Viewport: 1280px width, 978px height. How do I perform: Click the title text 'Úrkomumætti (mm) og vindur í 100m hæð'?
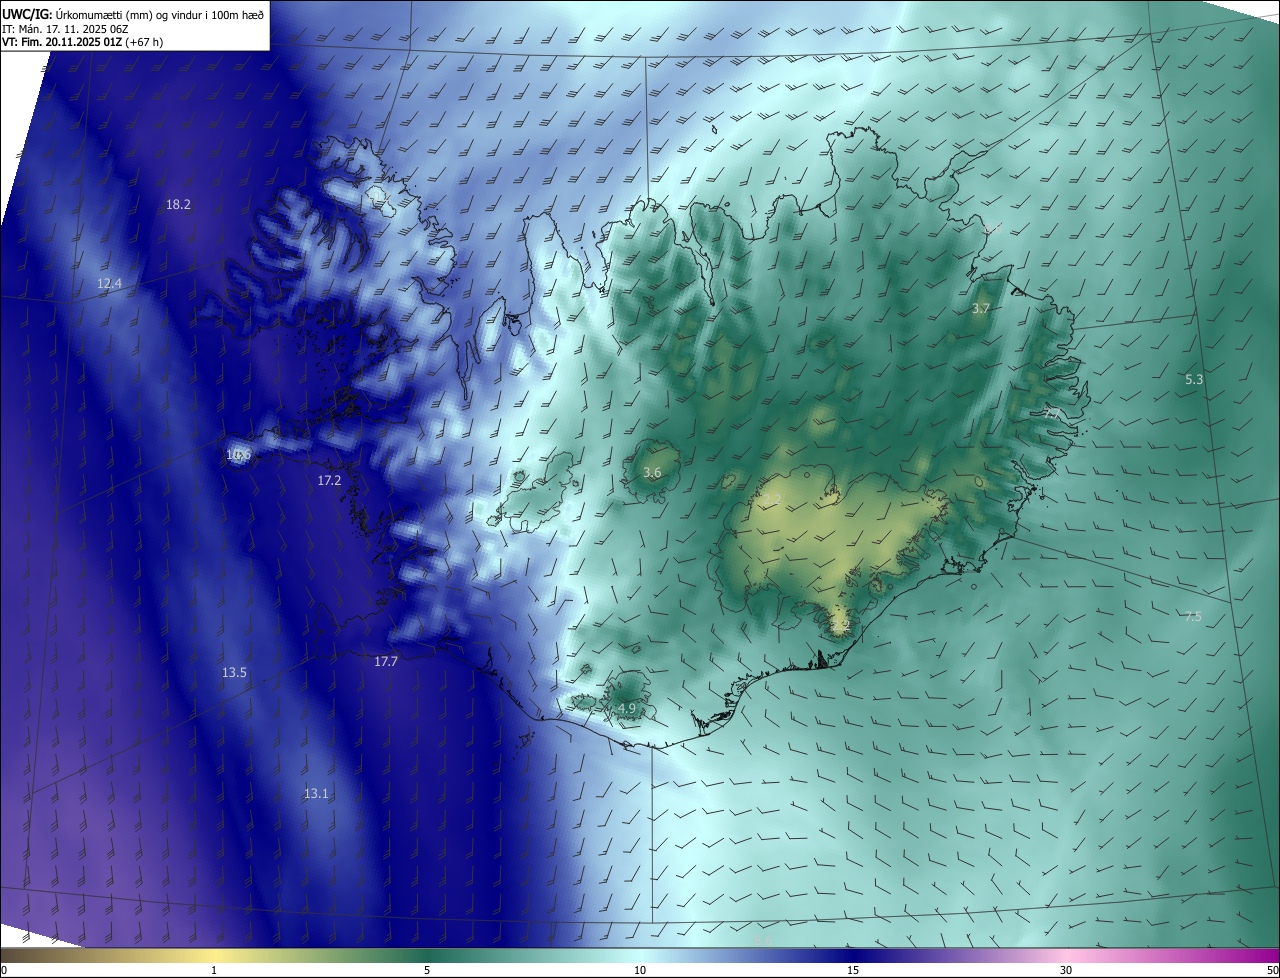coord(160,14)
